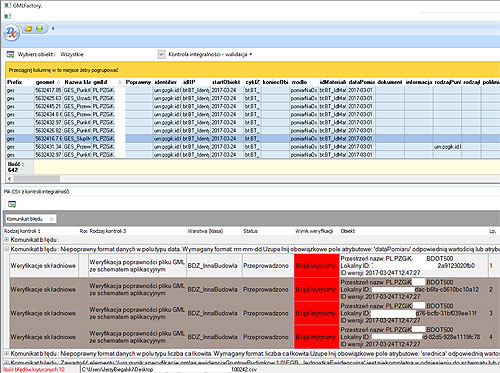The width and height of the screenshot is (500, 373).
Task: Open the Kontrola integralności - walidacja menu
Action: (x=210, y=54)
